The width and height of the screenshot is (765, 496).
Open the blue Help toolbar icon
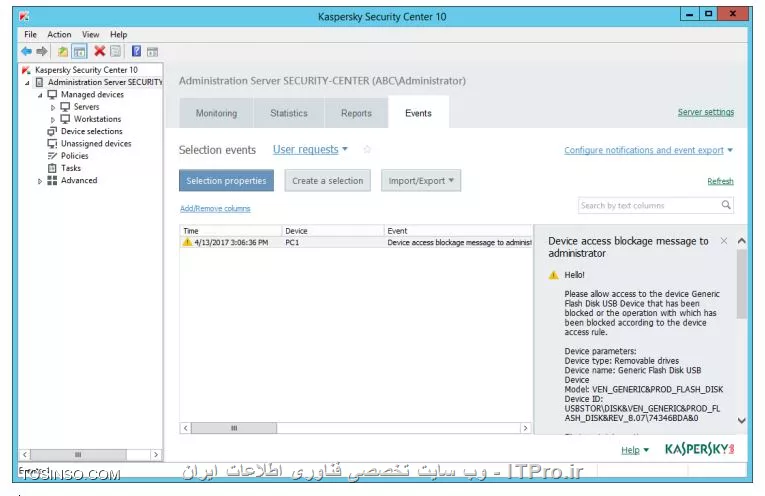tap(137, 51)
